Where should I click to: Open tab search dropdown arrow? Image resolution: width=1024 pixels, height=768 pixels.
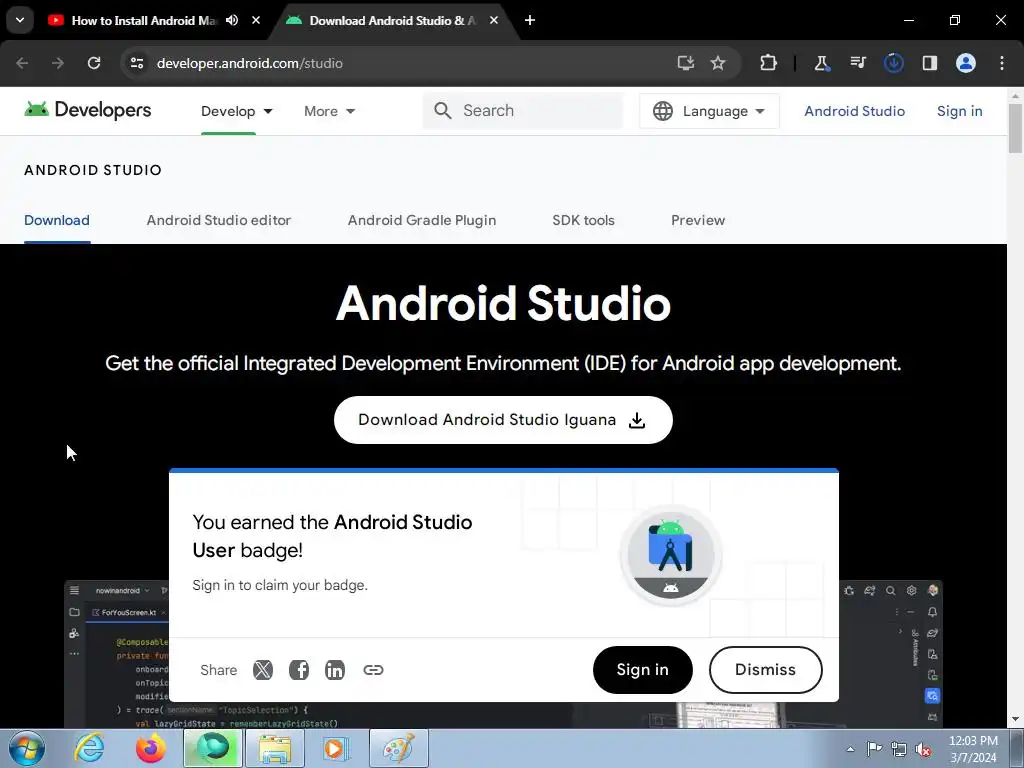tap(20, 20)
